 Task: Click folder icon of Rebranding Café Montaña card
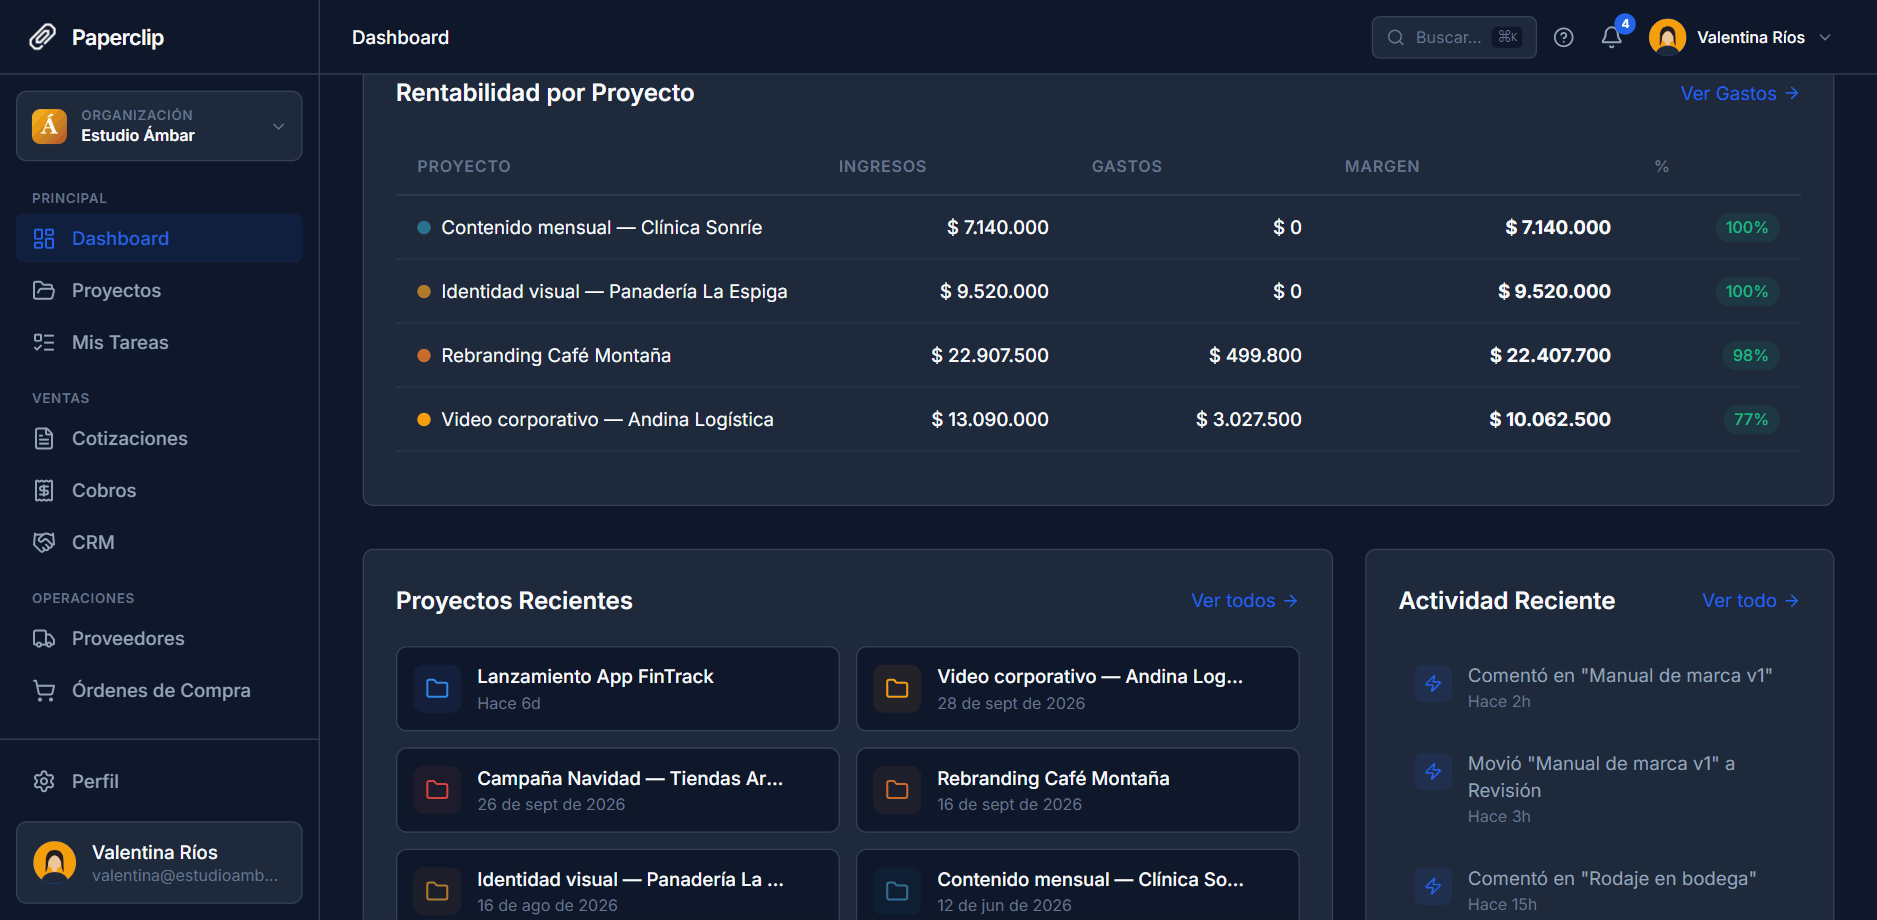point(897,790)
